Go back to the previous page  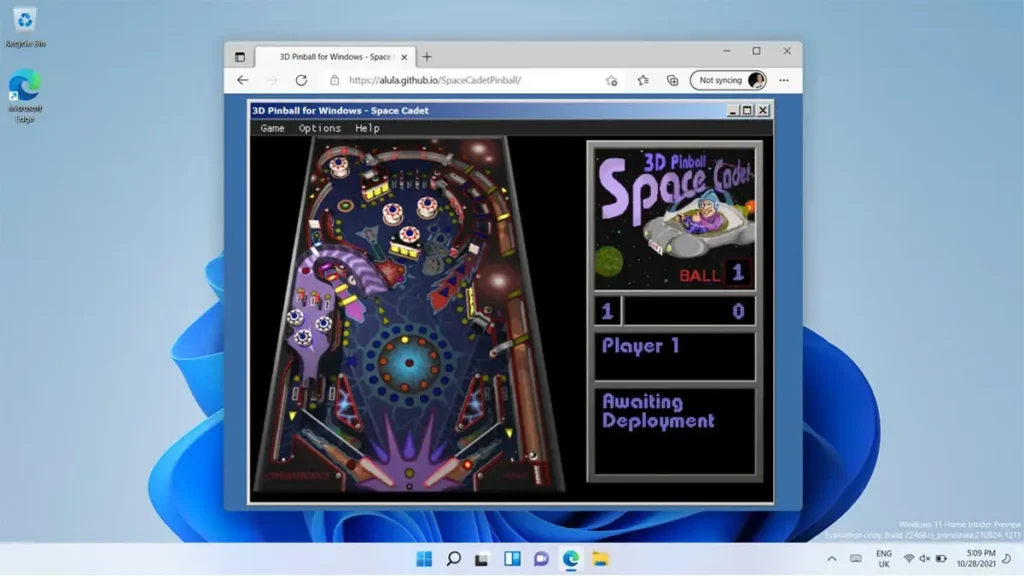tap(243, 80)
